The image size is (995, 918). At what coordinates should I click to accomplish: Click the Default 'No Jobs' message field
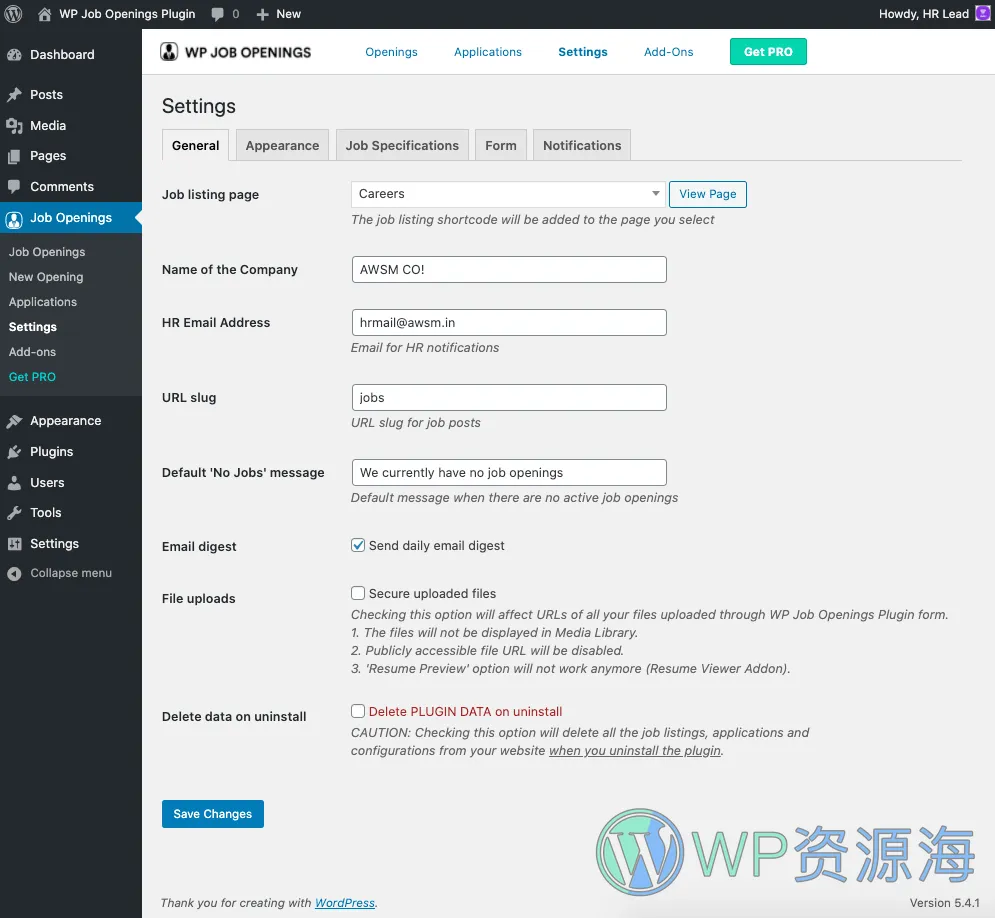click(509, 473)
